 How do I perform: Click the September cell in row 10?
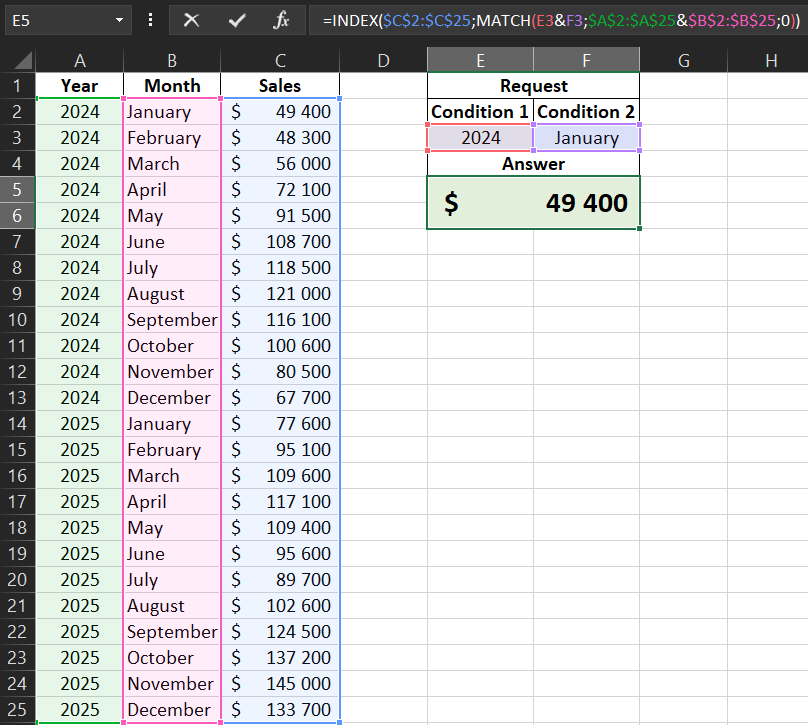[172, 320]
